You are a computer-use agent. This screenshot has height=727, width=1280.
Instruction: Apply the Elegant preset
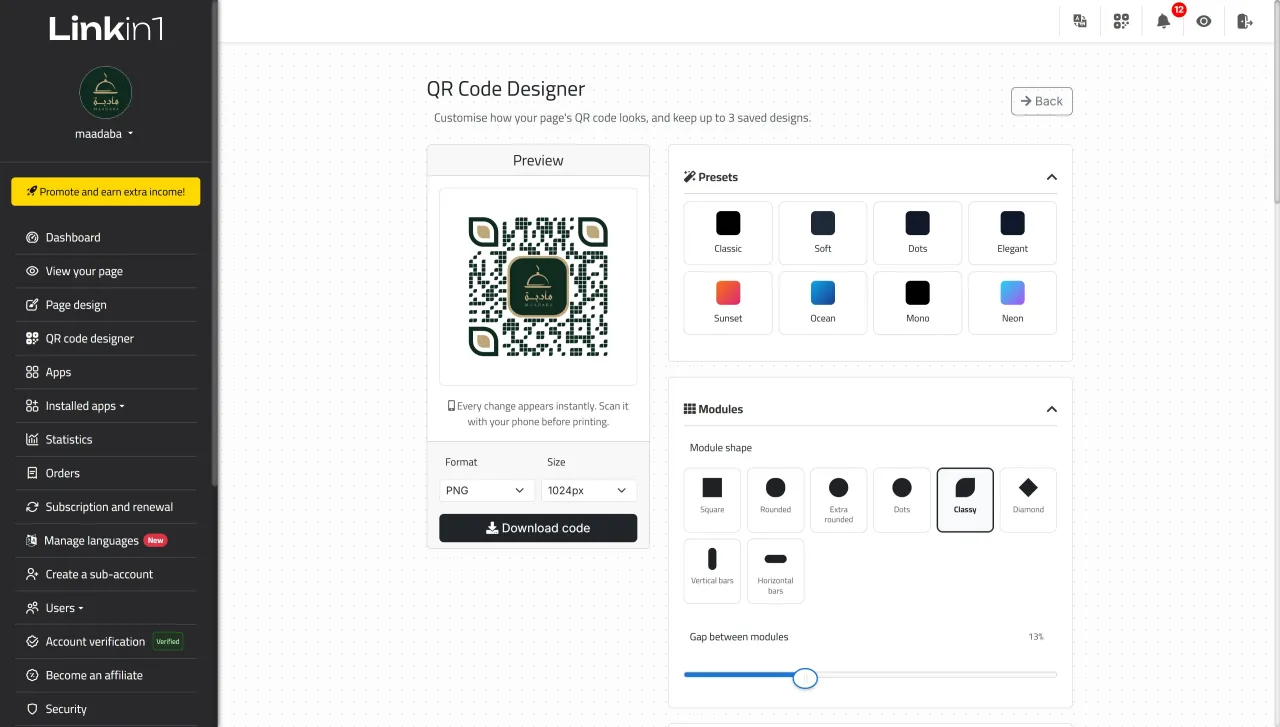point(1012,233)
